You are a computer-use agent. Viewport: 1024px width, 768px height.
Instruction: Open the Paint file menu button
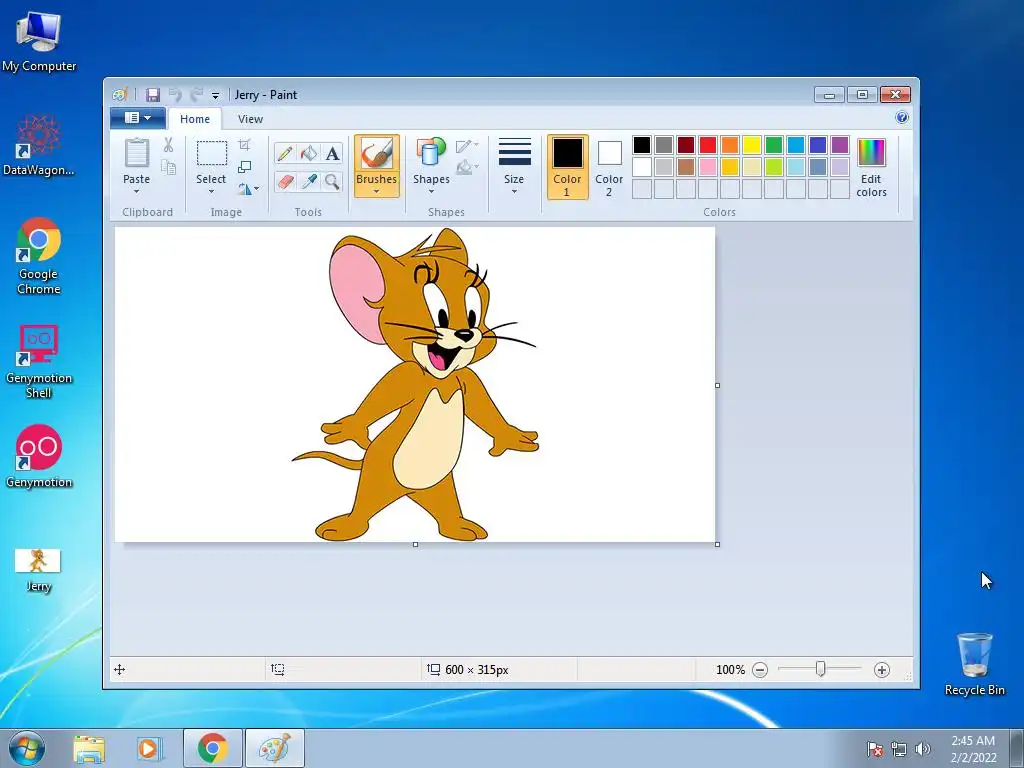[138, 118]
